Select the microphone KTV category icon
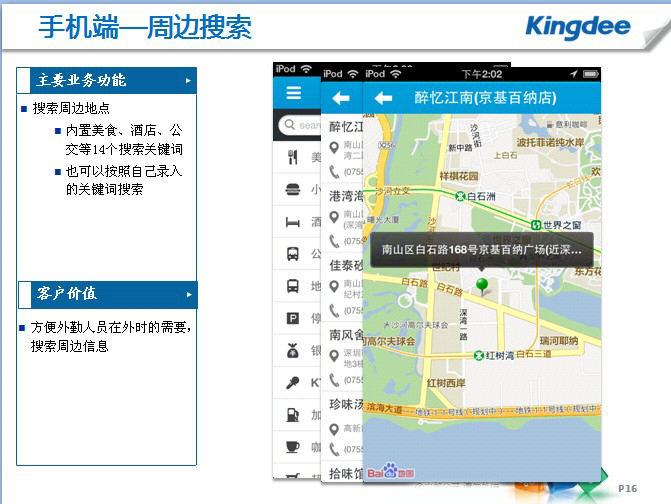 coord(293,382)
